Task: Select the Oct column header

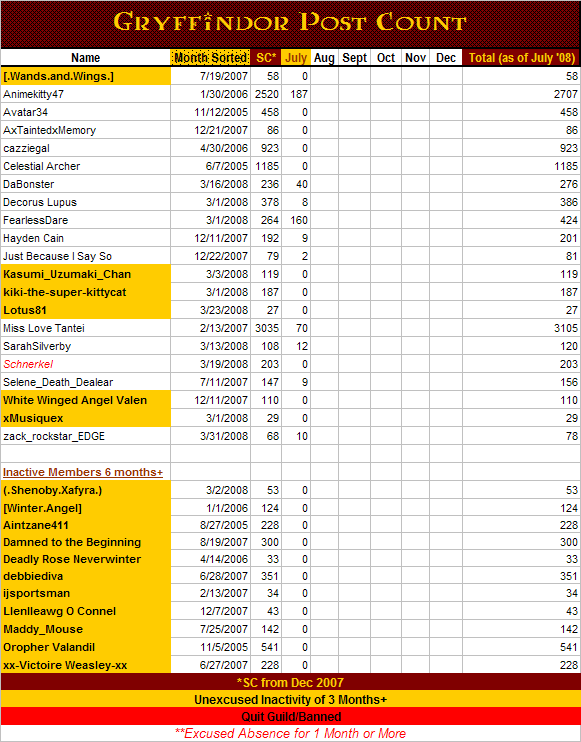Action: pyautogui.click(x=386, y=58)
